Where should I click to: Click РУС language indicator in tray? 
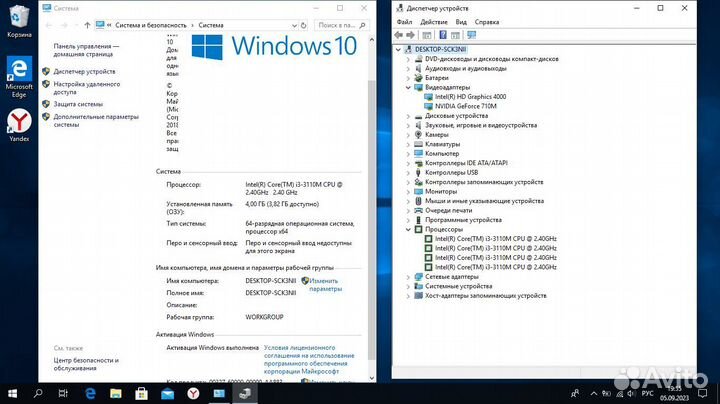pyautogui.click(x=647, y=393)
